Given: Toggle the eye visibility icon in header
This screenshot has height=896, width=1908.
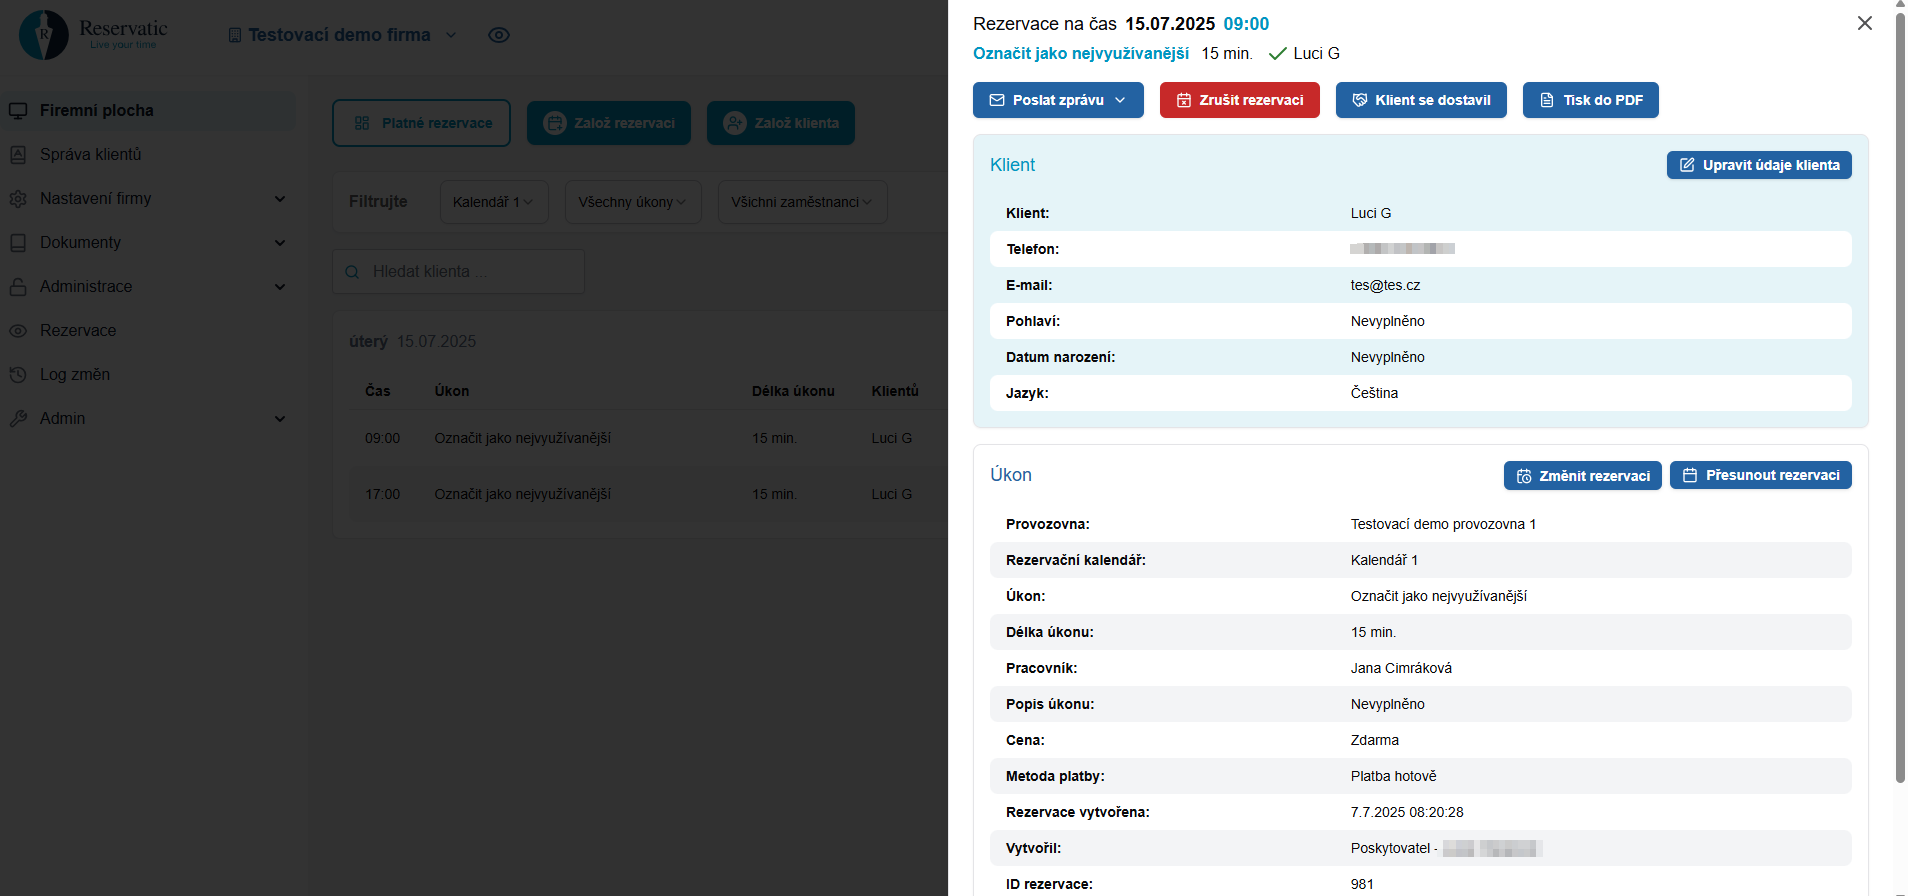Looking at the screenshot, I should [499, 35].
